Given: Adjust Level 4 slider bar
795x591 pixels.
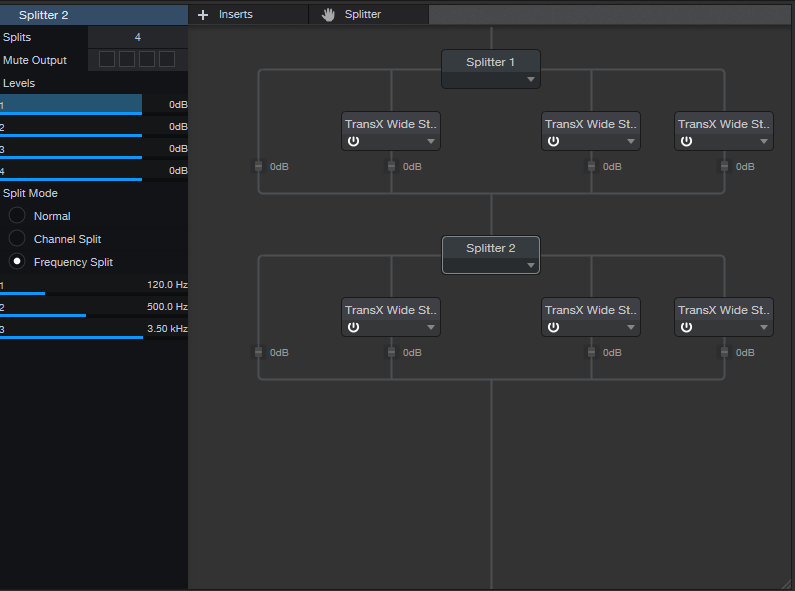Looking at the screenshot, I should point(71,171).
